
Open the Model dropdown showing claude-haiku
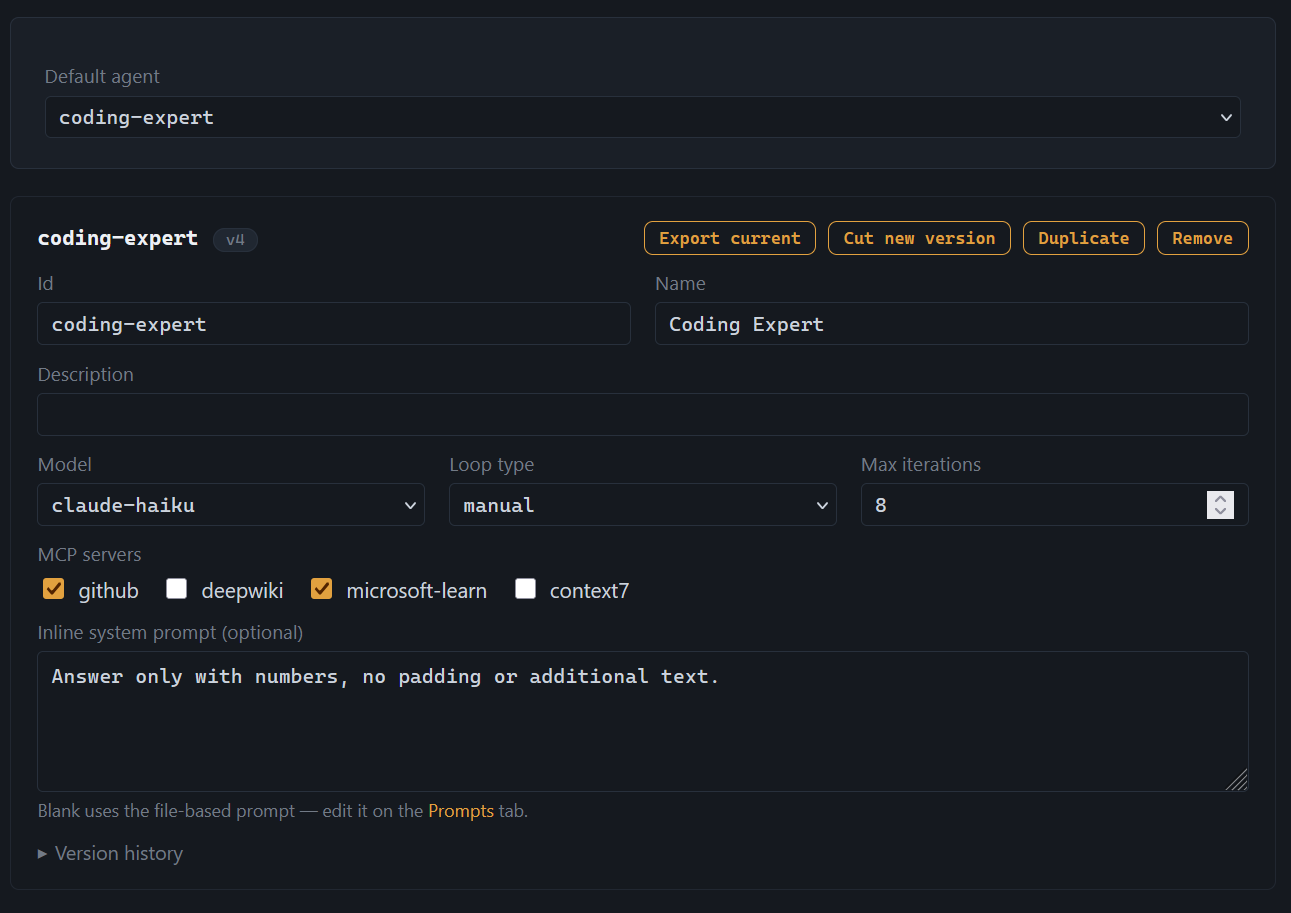[231, 505]
